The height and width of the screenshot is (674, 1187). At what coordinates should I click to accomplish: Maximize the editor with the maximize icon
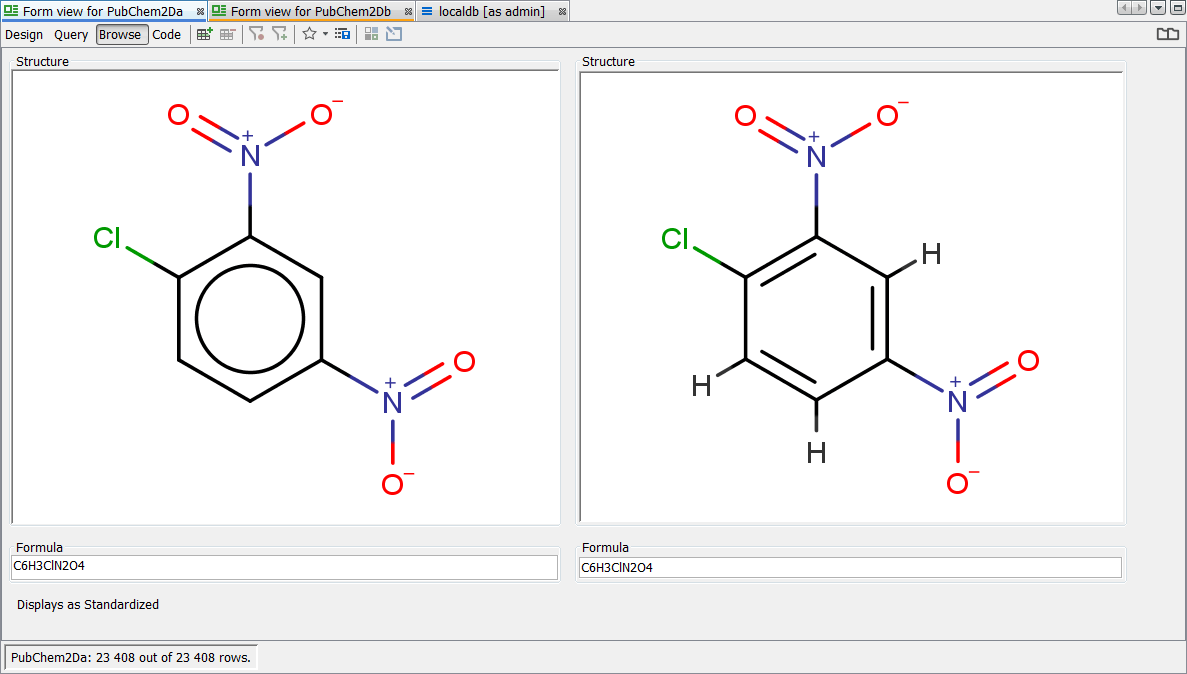pyautogui.click(x=1177, y=7)
